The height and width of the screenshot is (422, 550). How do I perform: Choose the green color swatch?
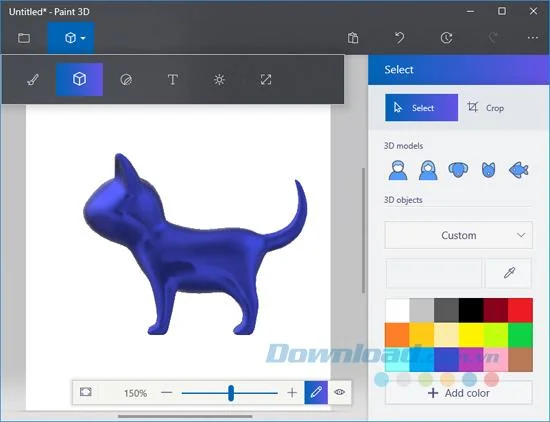point(520,335)
